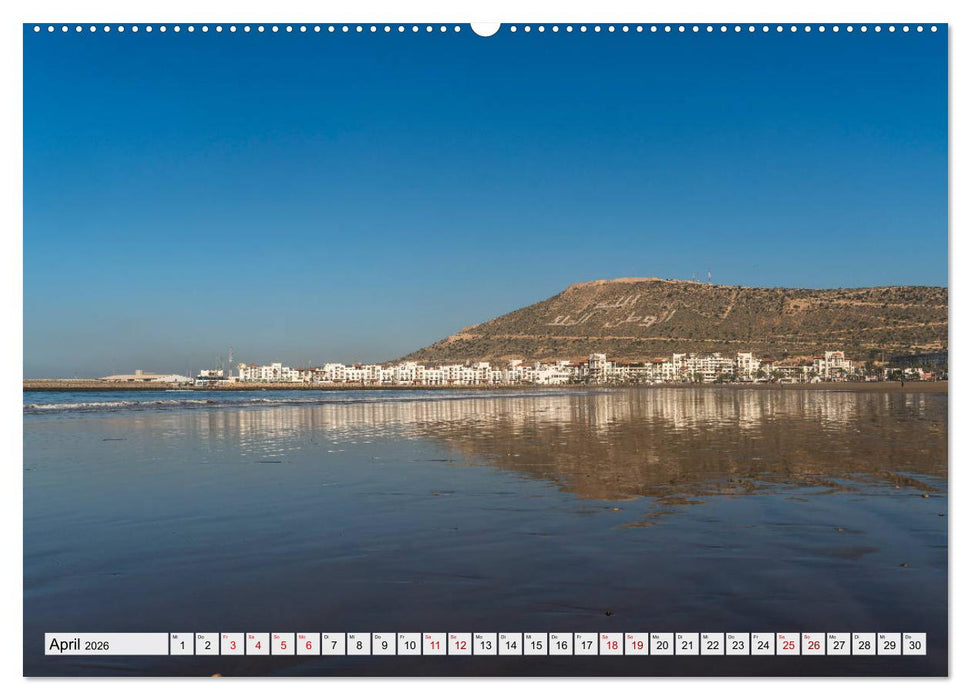The image size is (971, 700).
Task: Select date 24 in the calendar row
Action: coord(762,644)
